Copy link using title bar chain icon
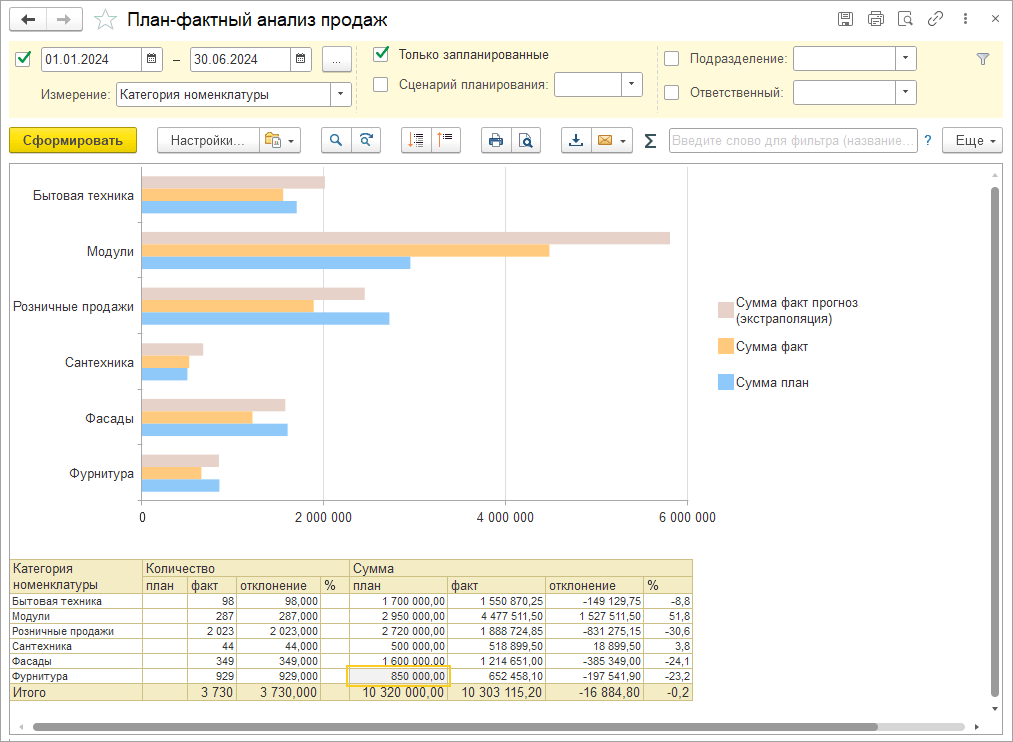Viewport: 1013px width, 742px height. point(935,19)
